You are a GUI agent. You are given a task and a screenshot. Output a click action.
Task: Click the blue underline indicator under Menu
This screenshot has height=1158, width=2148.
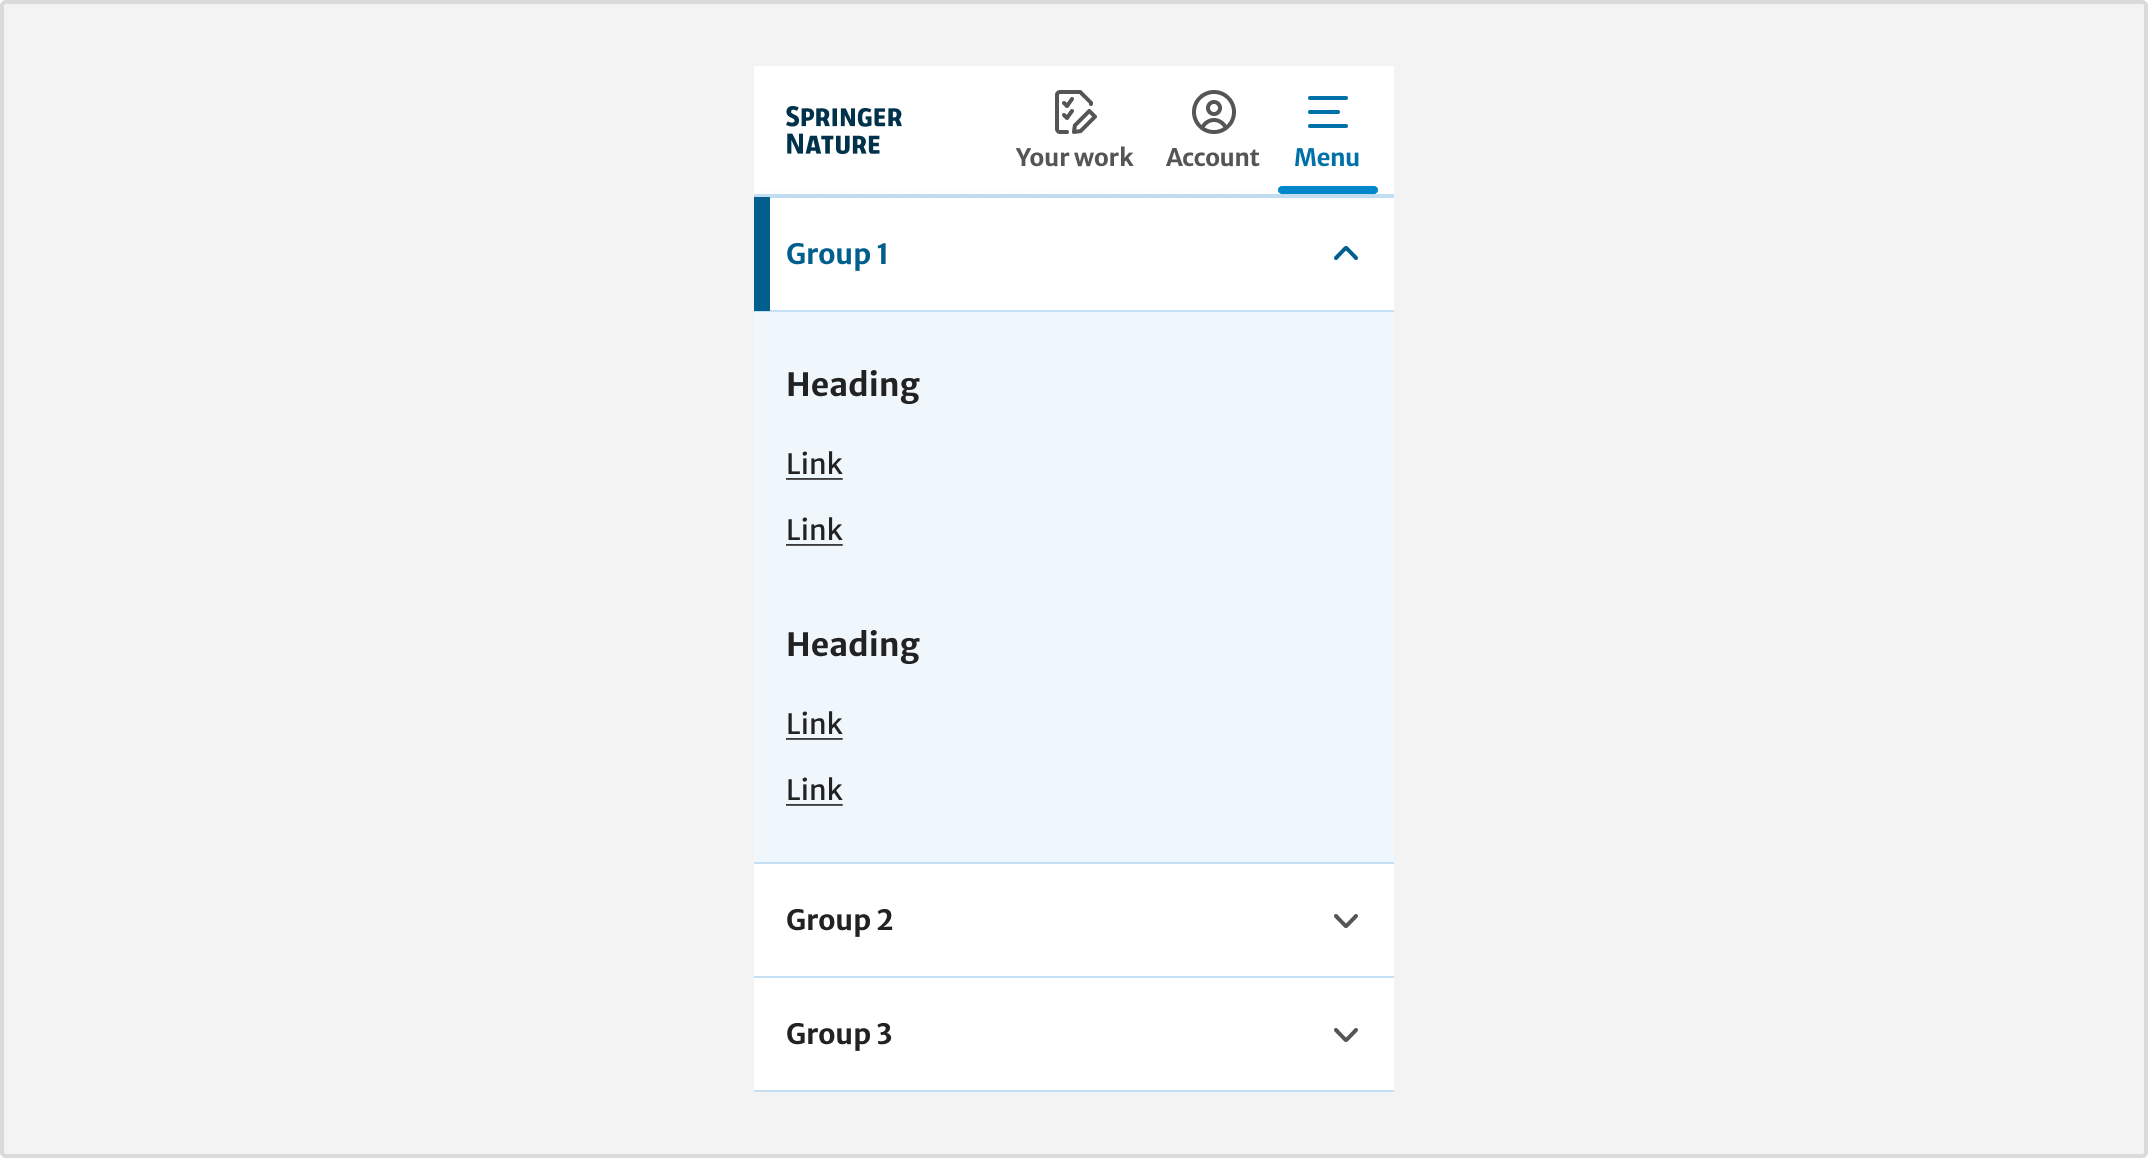(1326, 188)
